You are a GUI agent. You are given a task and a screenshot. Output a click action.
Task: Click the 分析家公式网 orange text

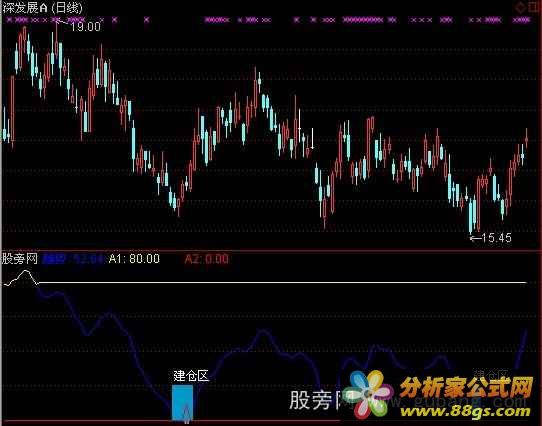click(467, 387)
